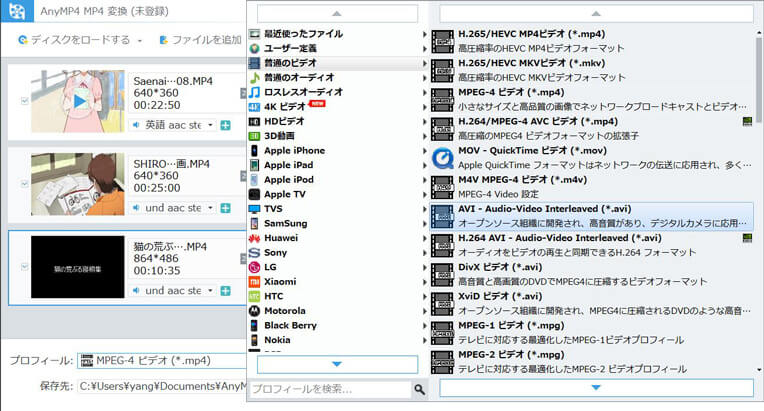Click the TVS television icon
Screen dimensions: 764x411
[x=254, y=209]
